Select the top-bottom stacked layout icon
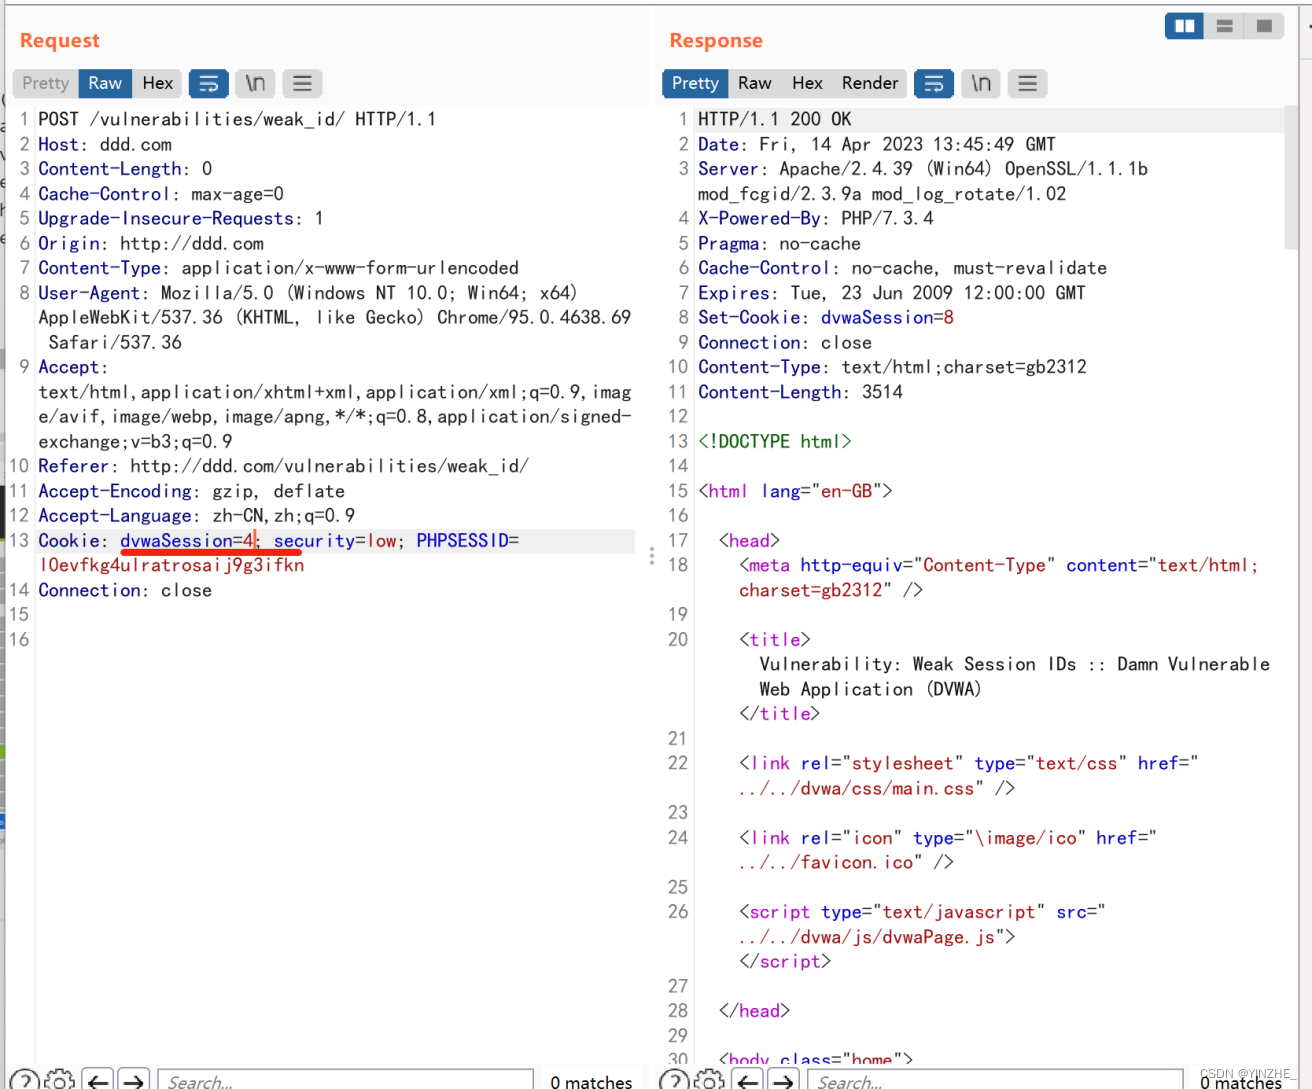 coord(1224,26)
